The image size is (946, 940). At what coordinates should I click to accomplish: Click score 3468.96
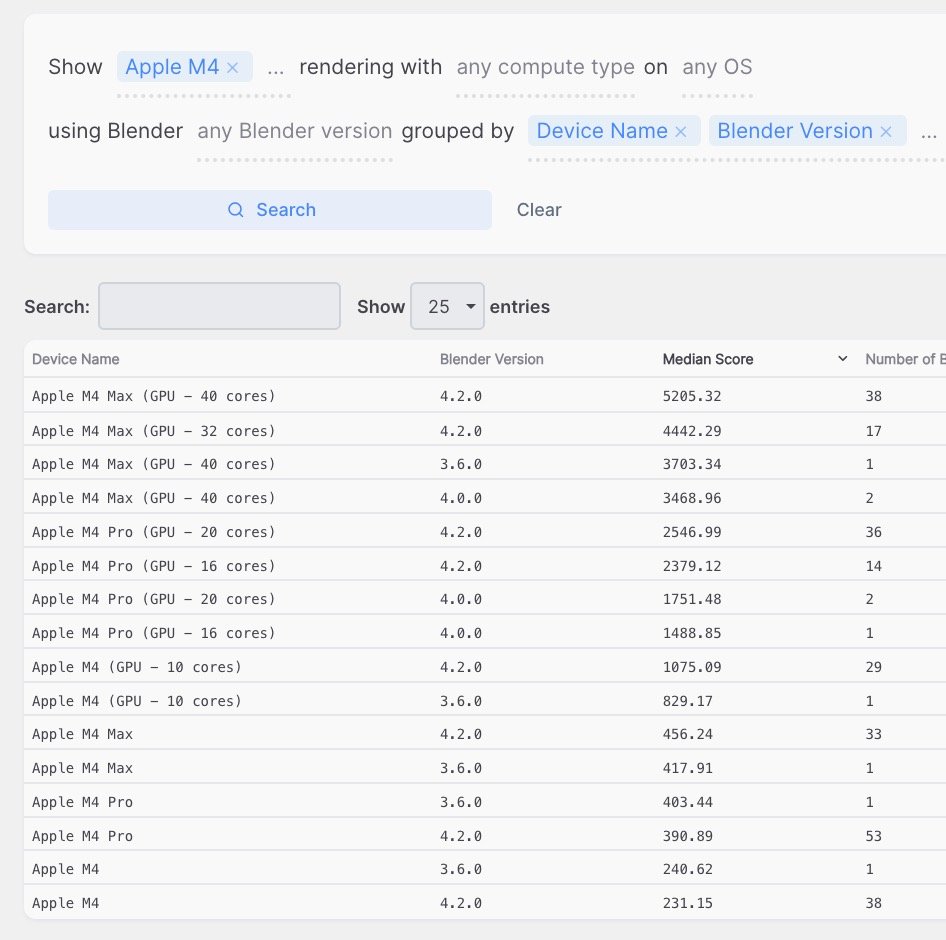point(692,498)
